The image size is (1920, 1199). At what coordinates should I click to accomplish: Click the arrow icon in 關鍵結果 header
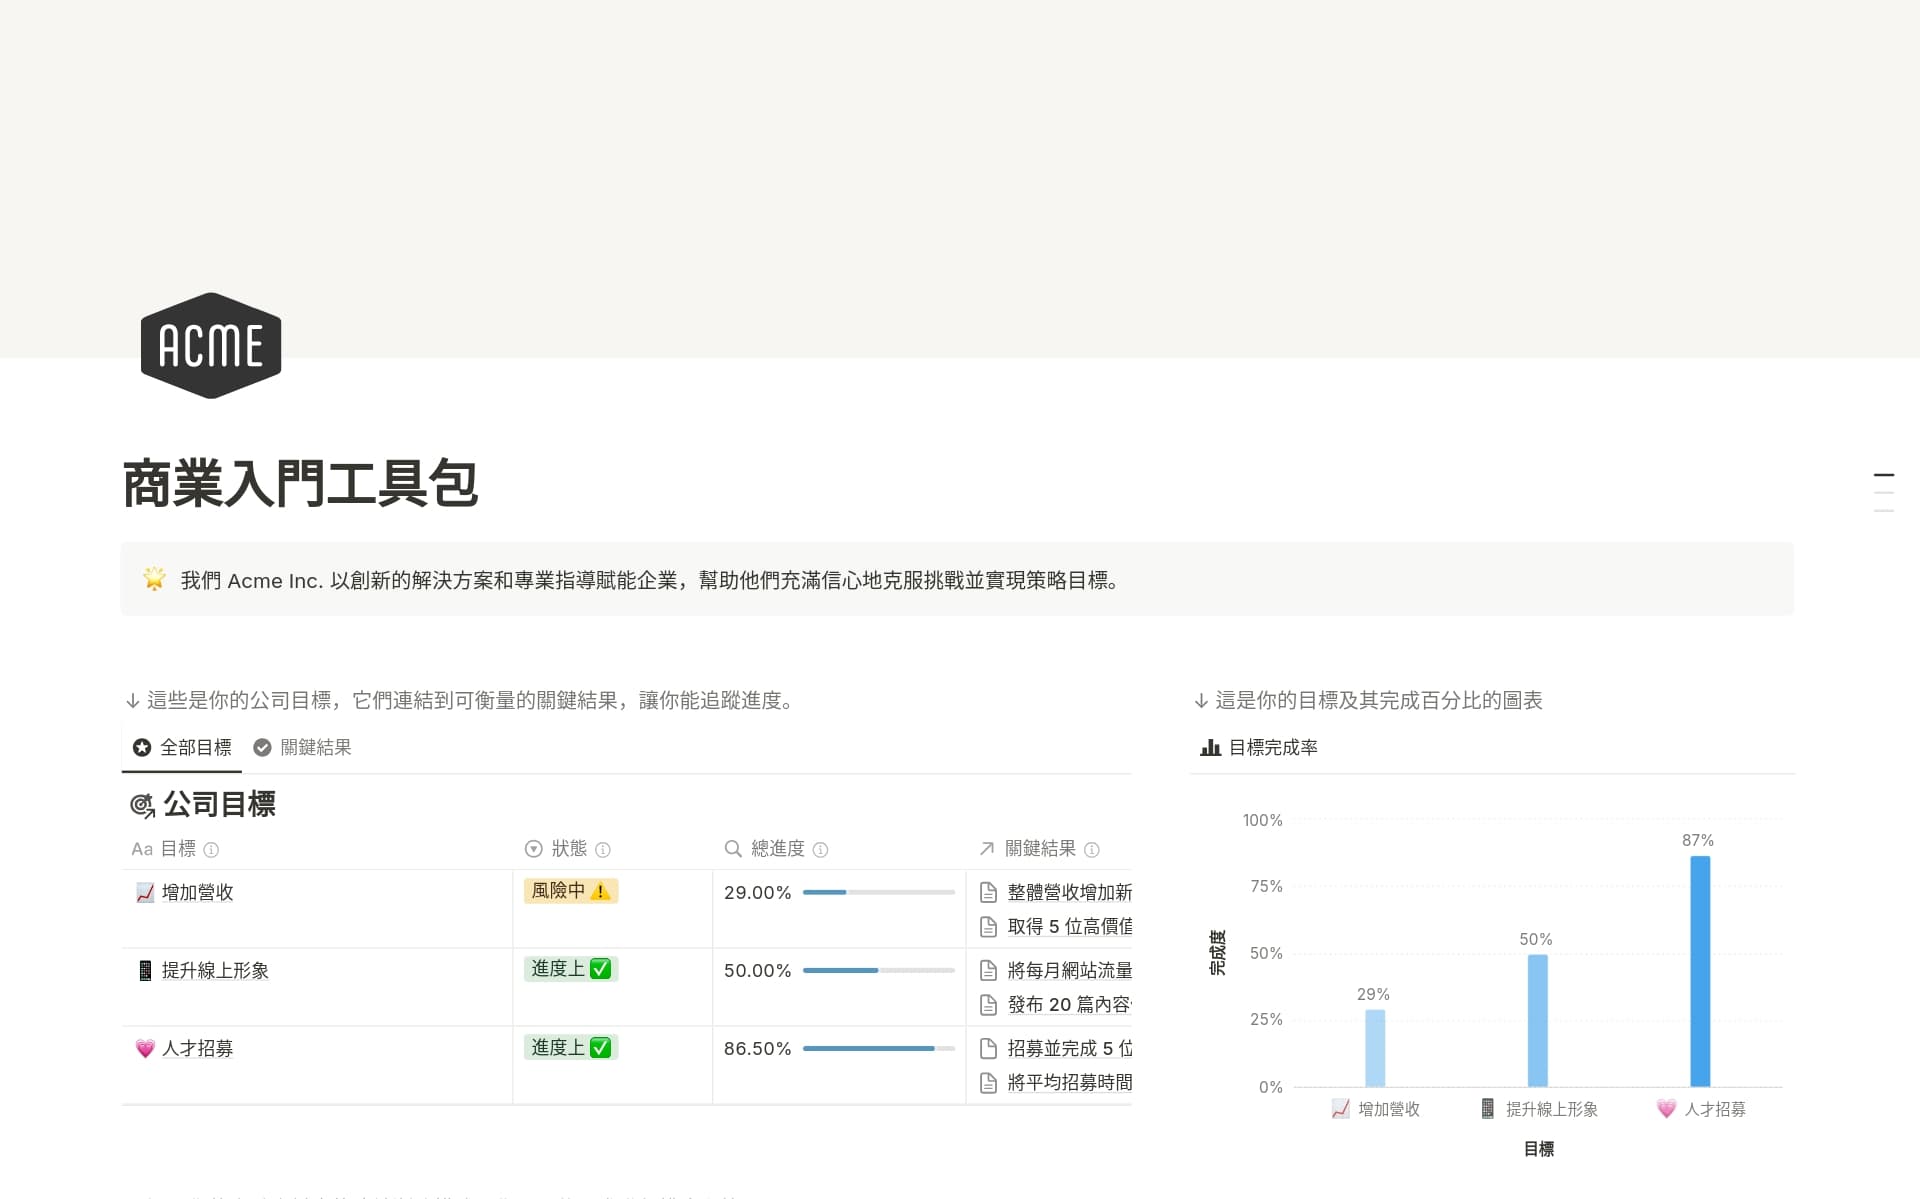pos(985,849)
